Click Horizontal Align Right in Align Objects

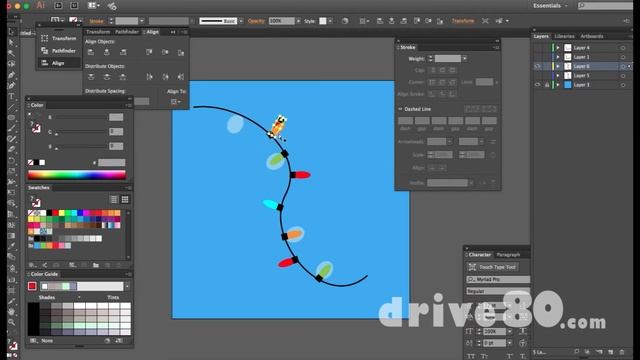[x=122, y=52]
